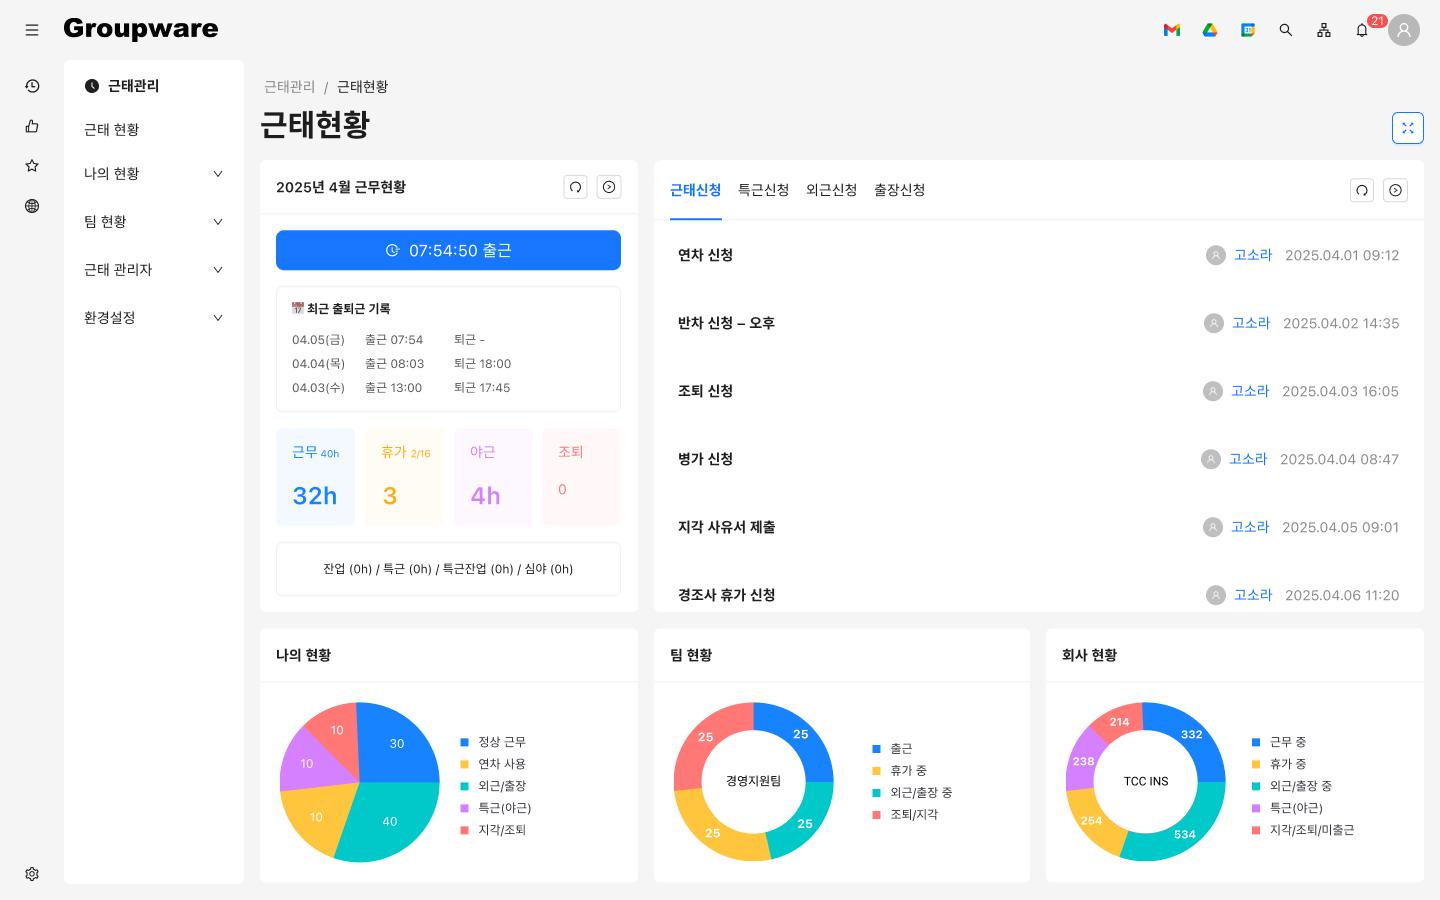Toggle the fullscreen expand button near 근태현황
The width and height of the screenshot is (1440, 900).
tap(1408, 128)
